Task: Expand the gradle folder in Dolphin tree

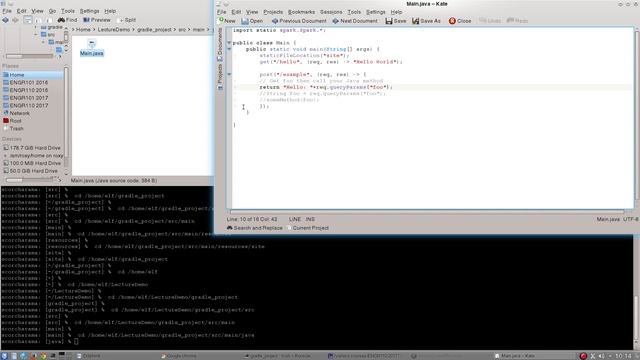Action: [x=36, y=27]
